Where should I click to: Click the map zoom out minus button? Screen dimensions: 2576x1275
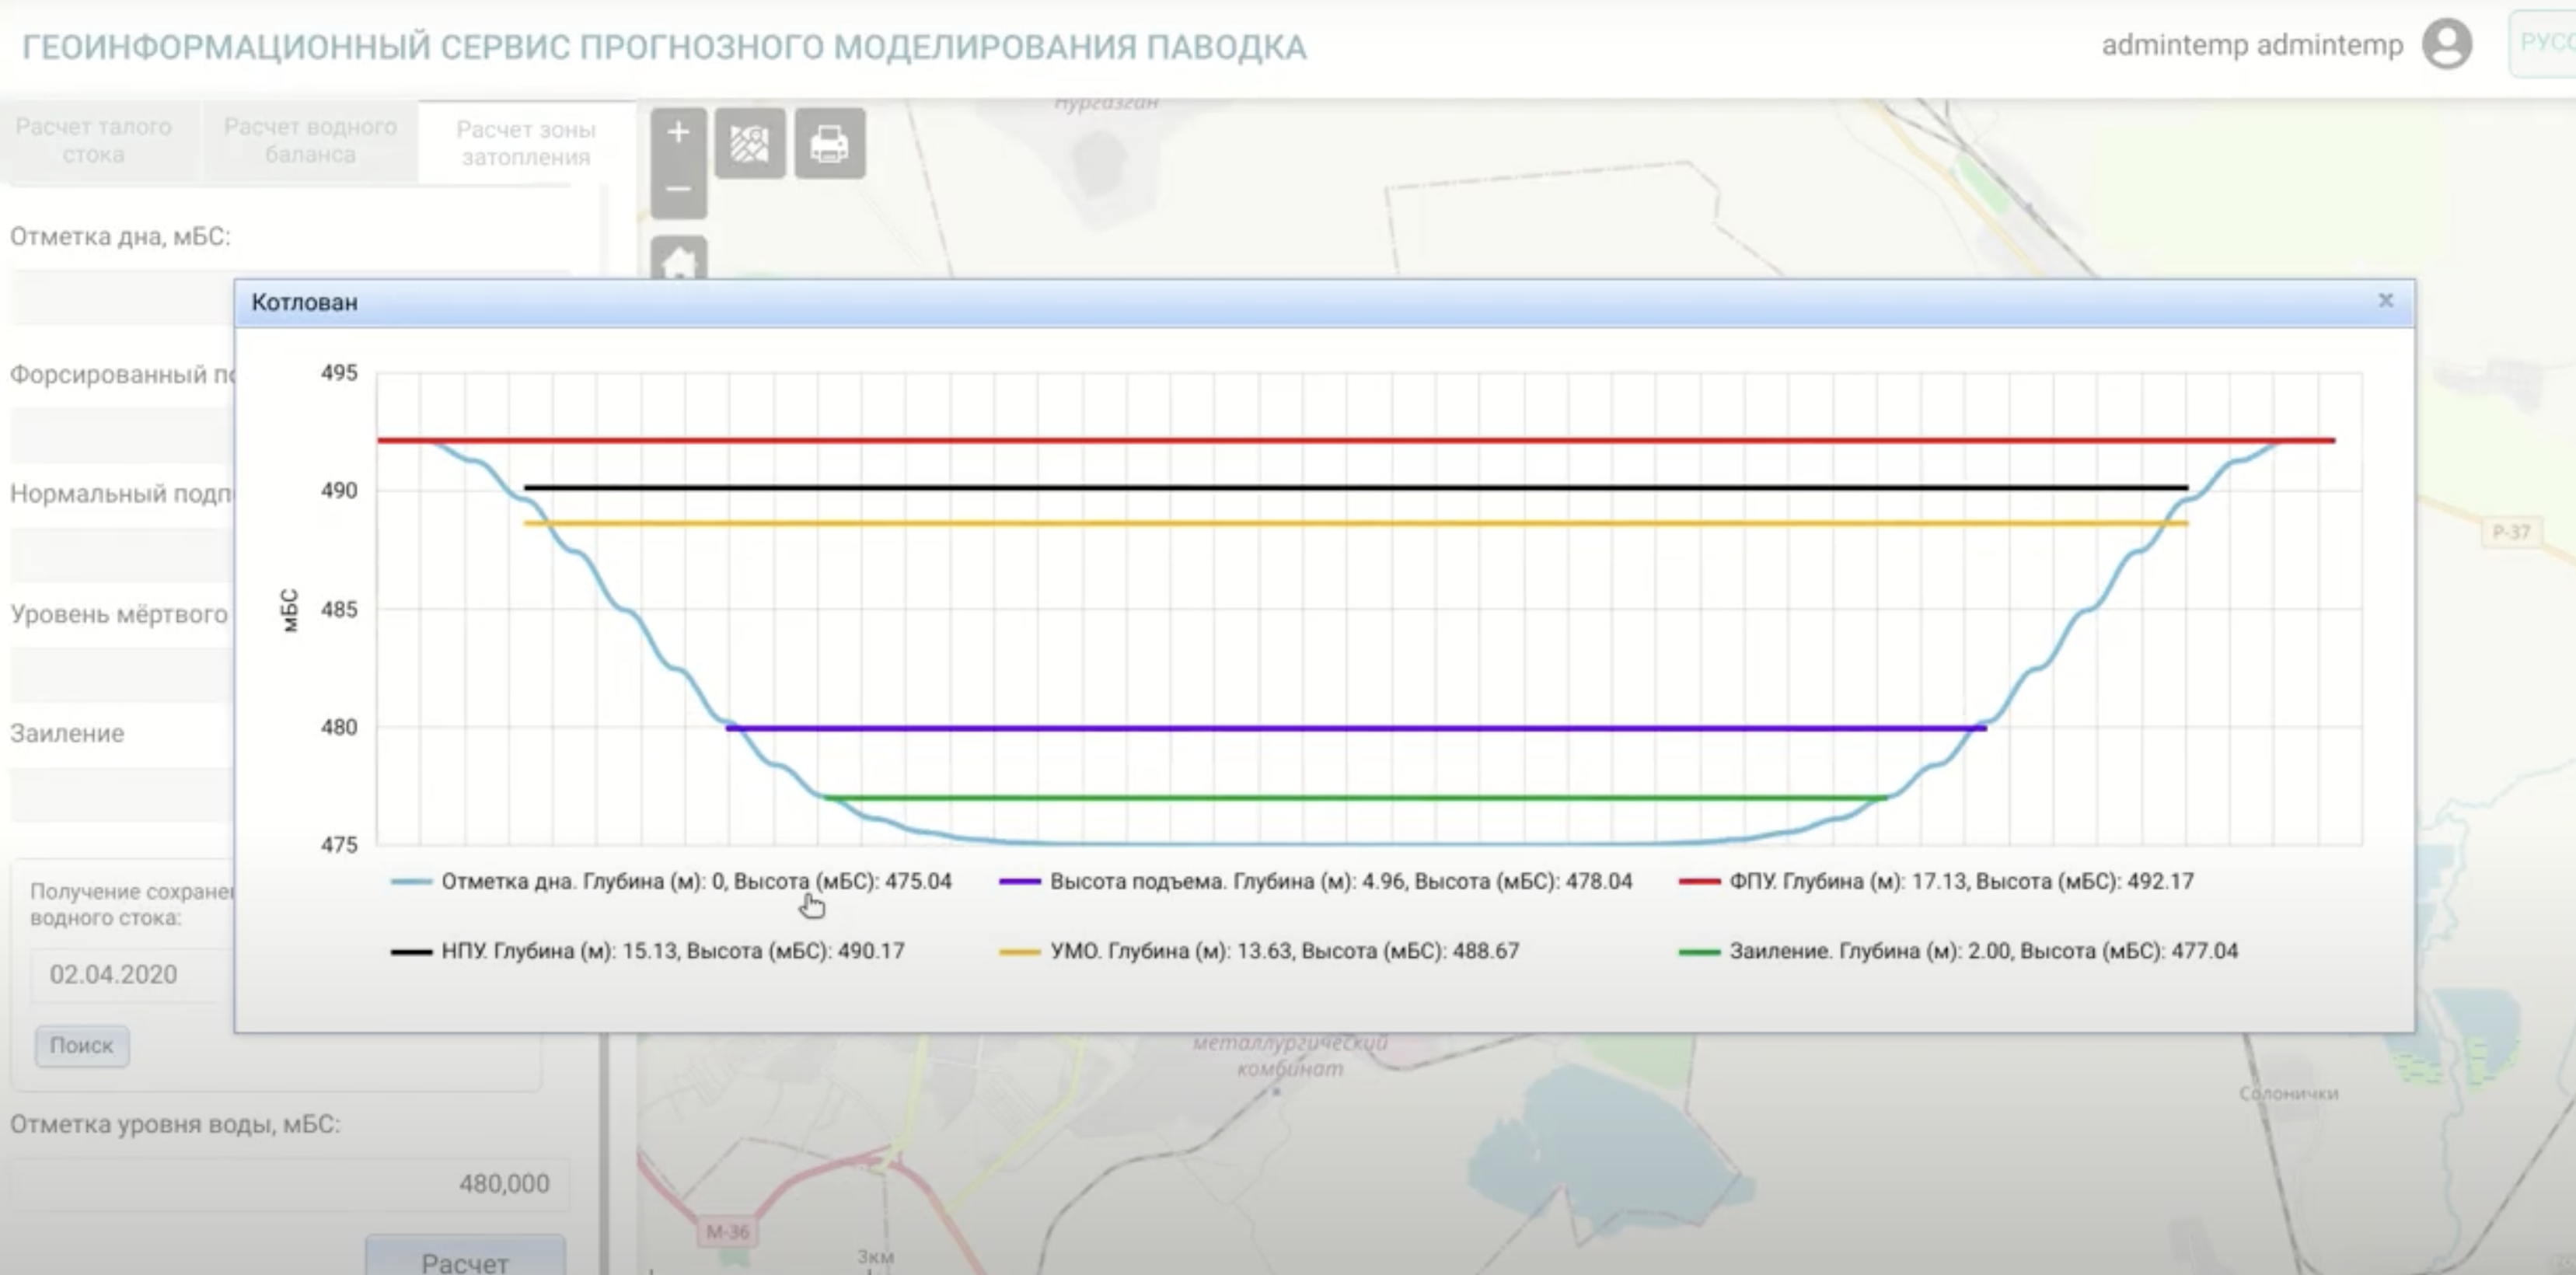point(678,189)
